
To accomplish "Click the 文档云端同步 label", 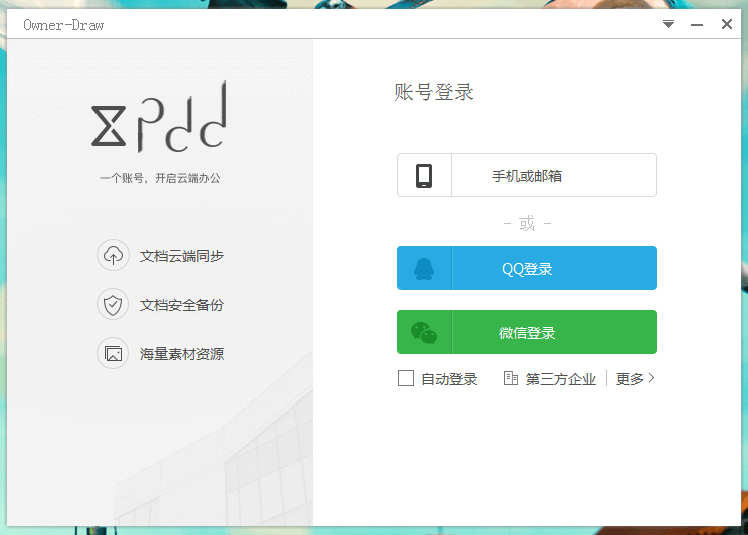I will 182,256.
